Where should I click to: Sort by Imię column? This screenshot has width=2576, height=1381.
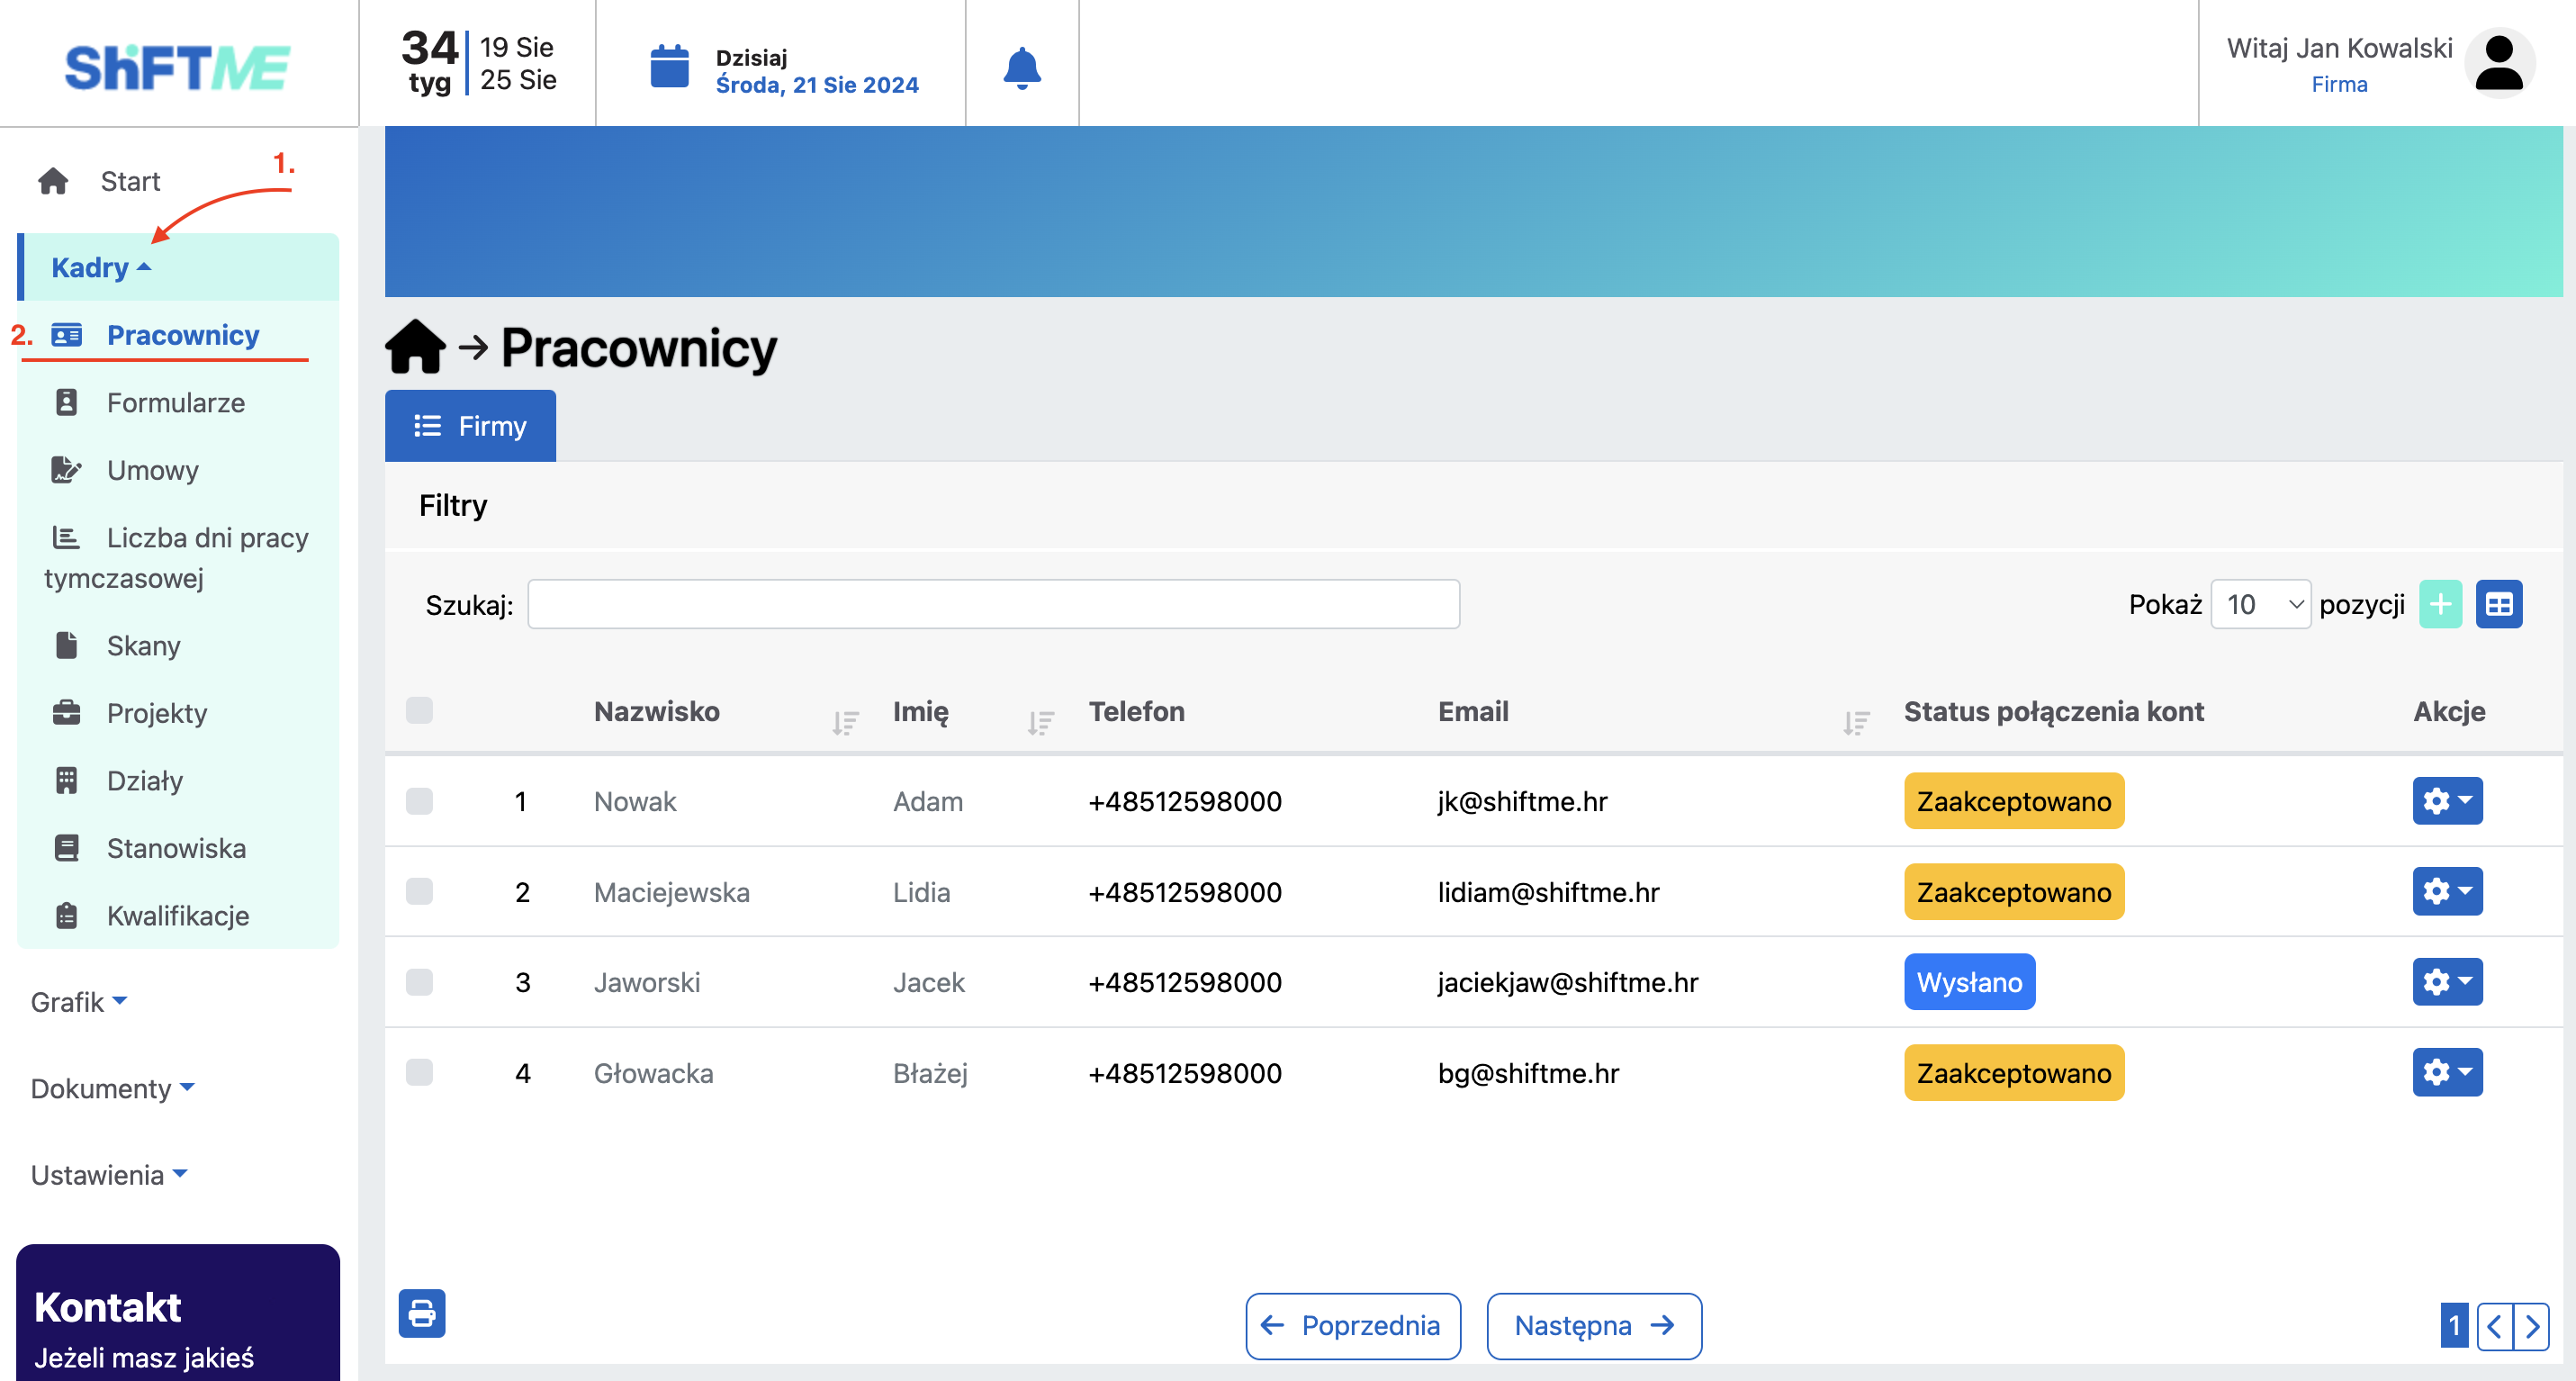(x=1040, y=721)
